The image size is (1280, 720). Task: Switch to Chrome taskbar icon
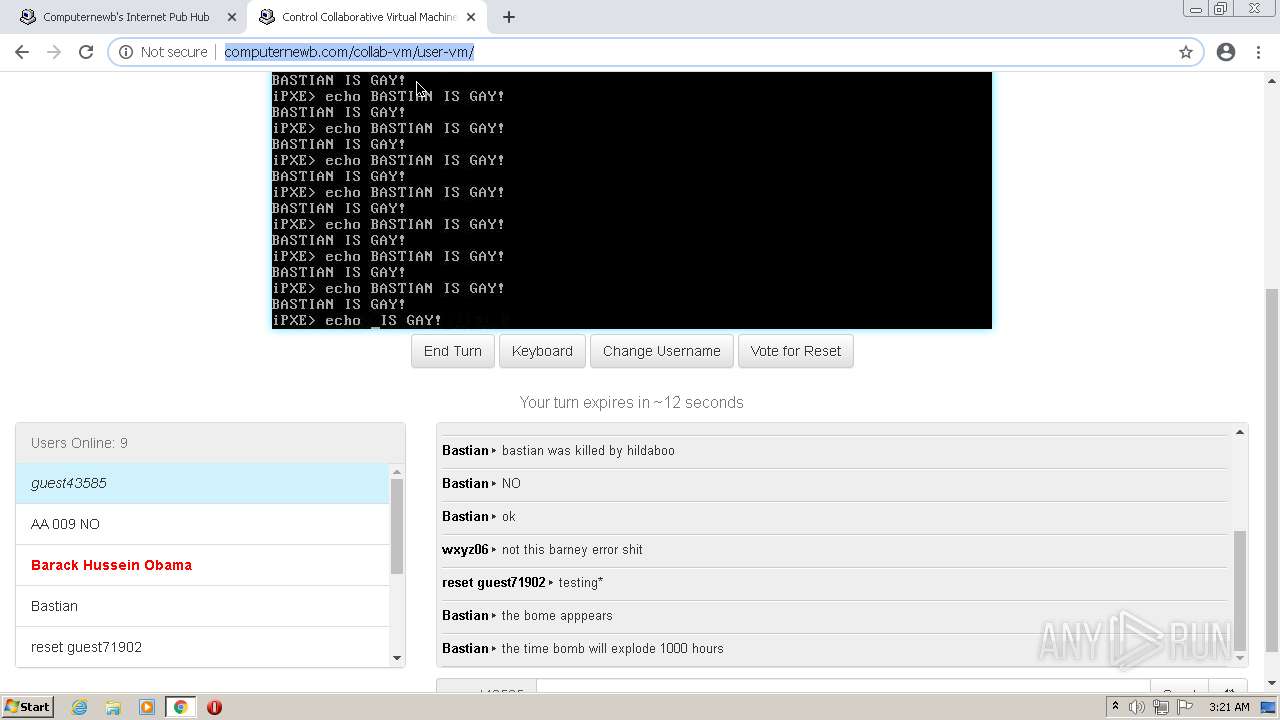(181, 707)
